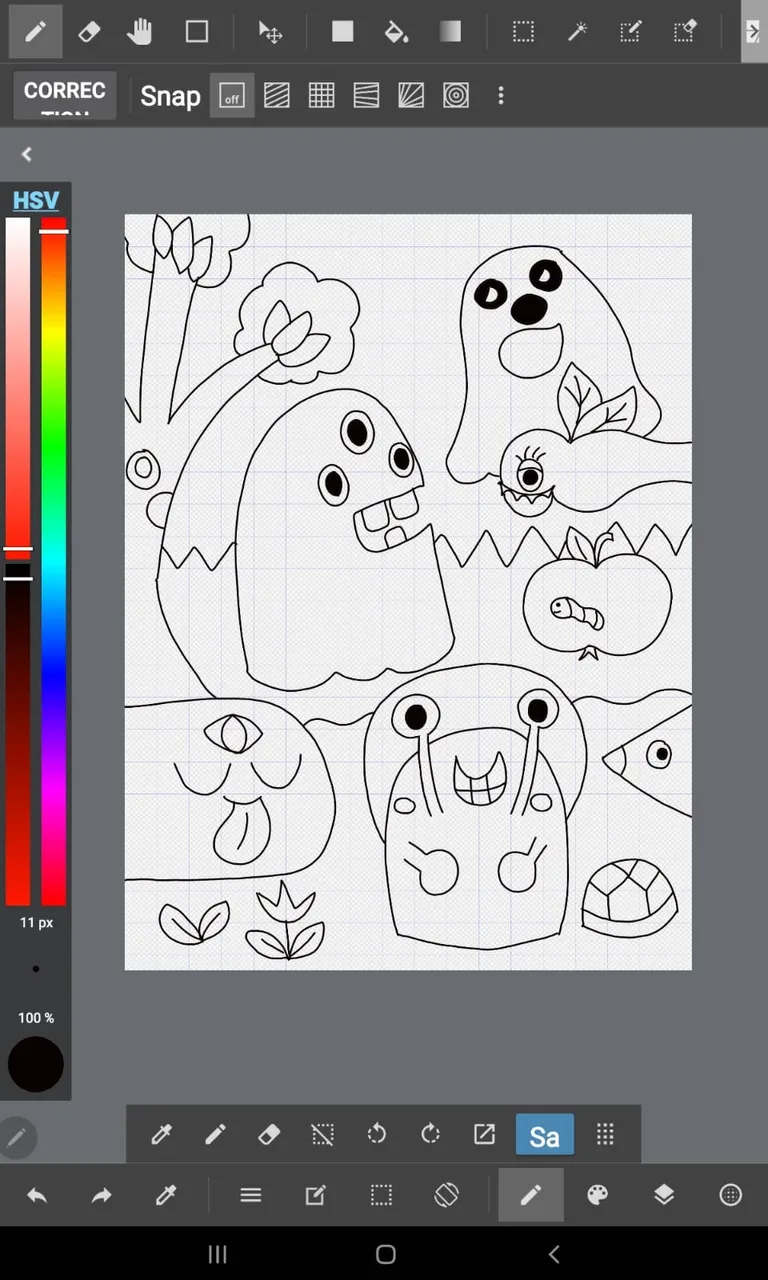The width and height of the screenshot is (768, 1280).
Task: Select the Rectangular selection tool
Action: point(523,32)
